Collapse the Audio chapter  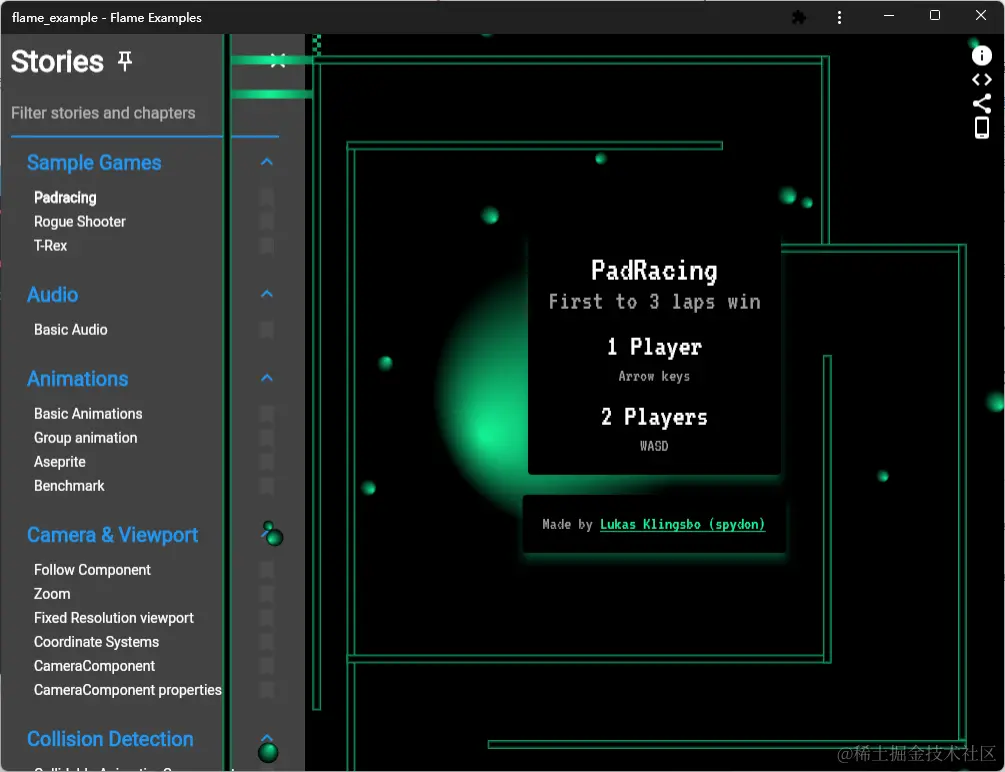267,294
